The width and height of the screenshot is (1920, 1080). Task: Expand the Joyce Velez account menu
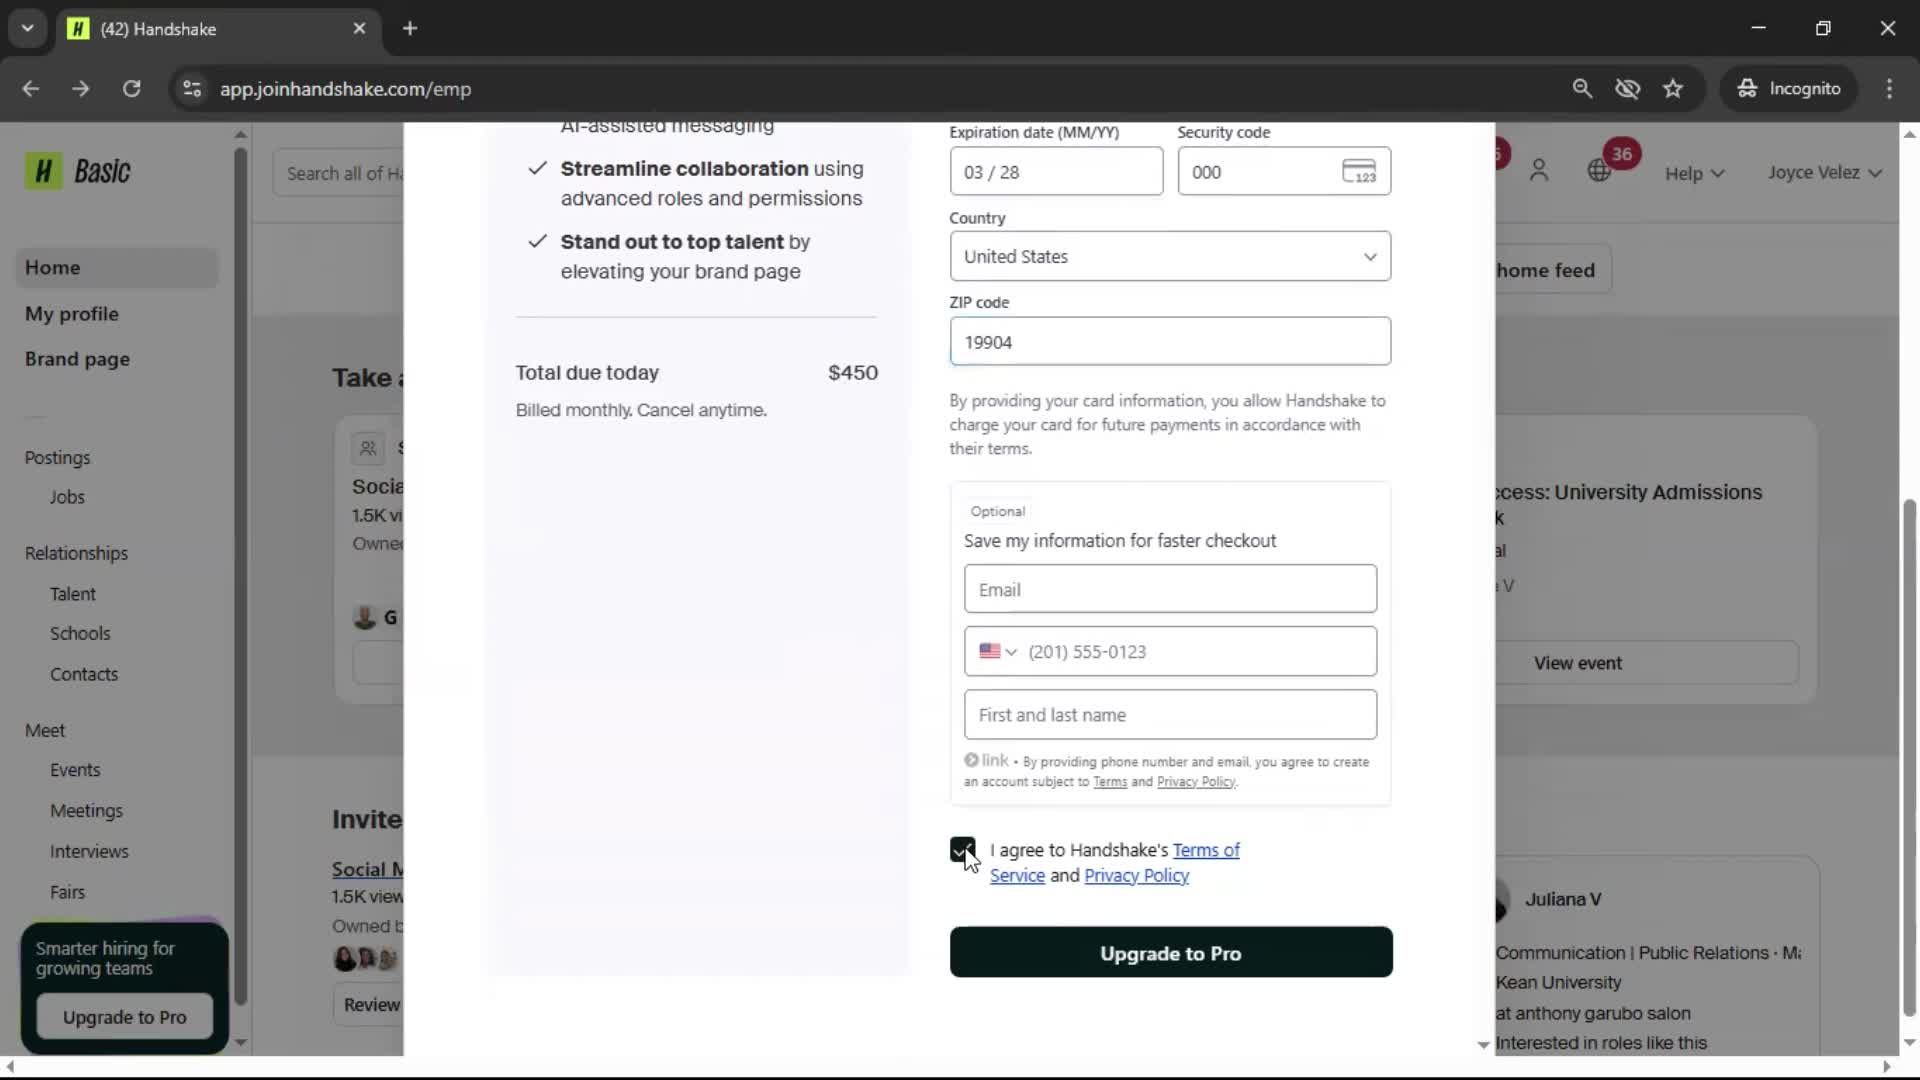[x=1824, y=172]
